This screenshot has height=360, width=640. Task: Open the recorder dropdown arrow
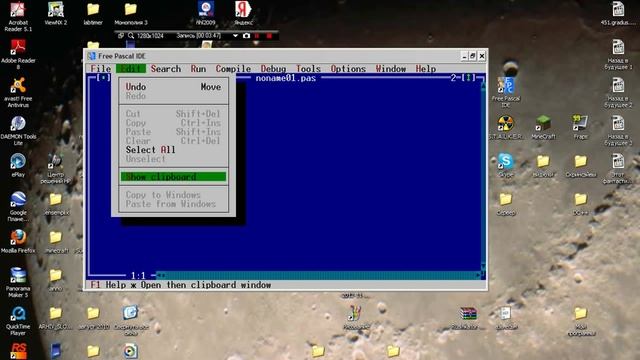236,36
